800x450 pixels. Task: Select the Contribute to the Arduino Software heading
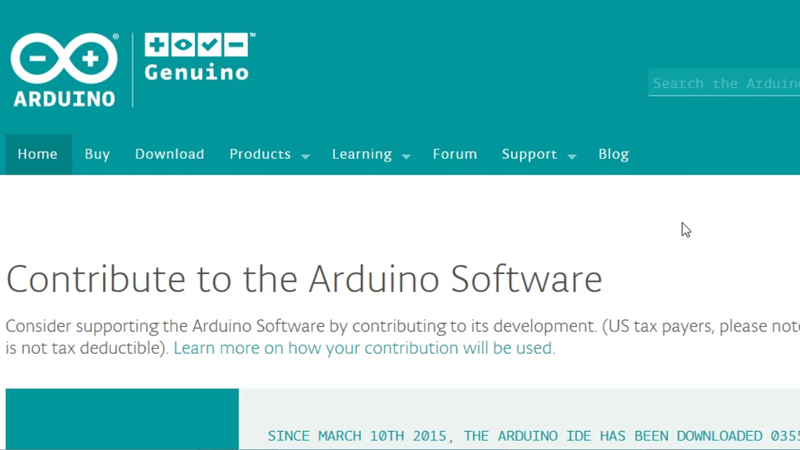click(304, 279)
